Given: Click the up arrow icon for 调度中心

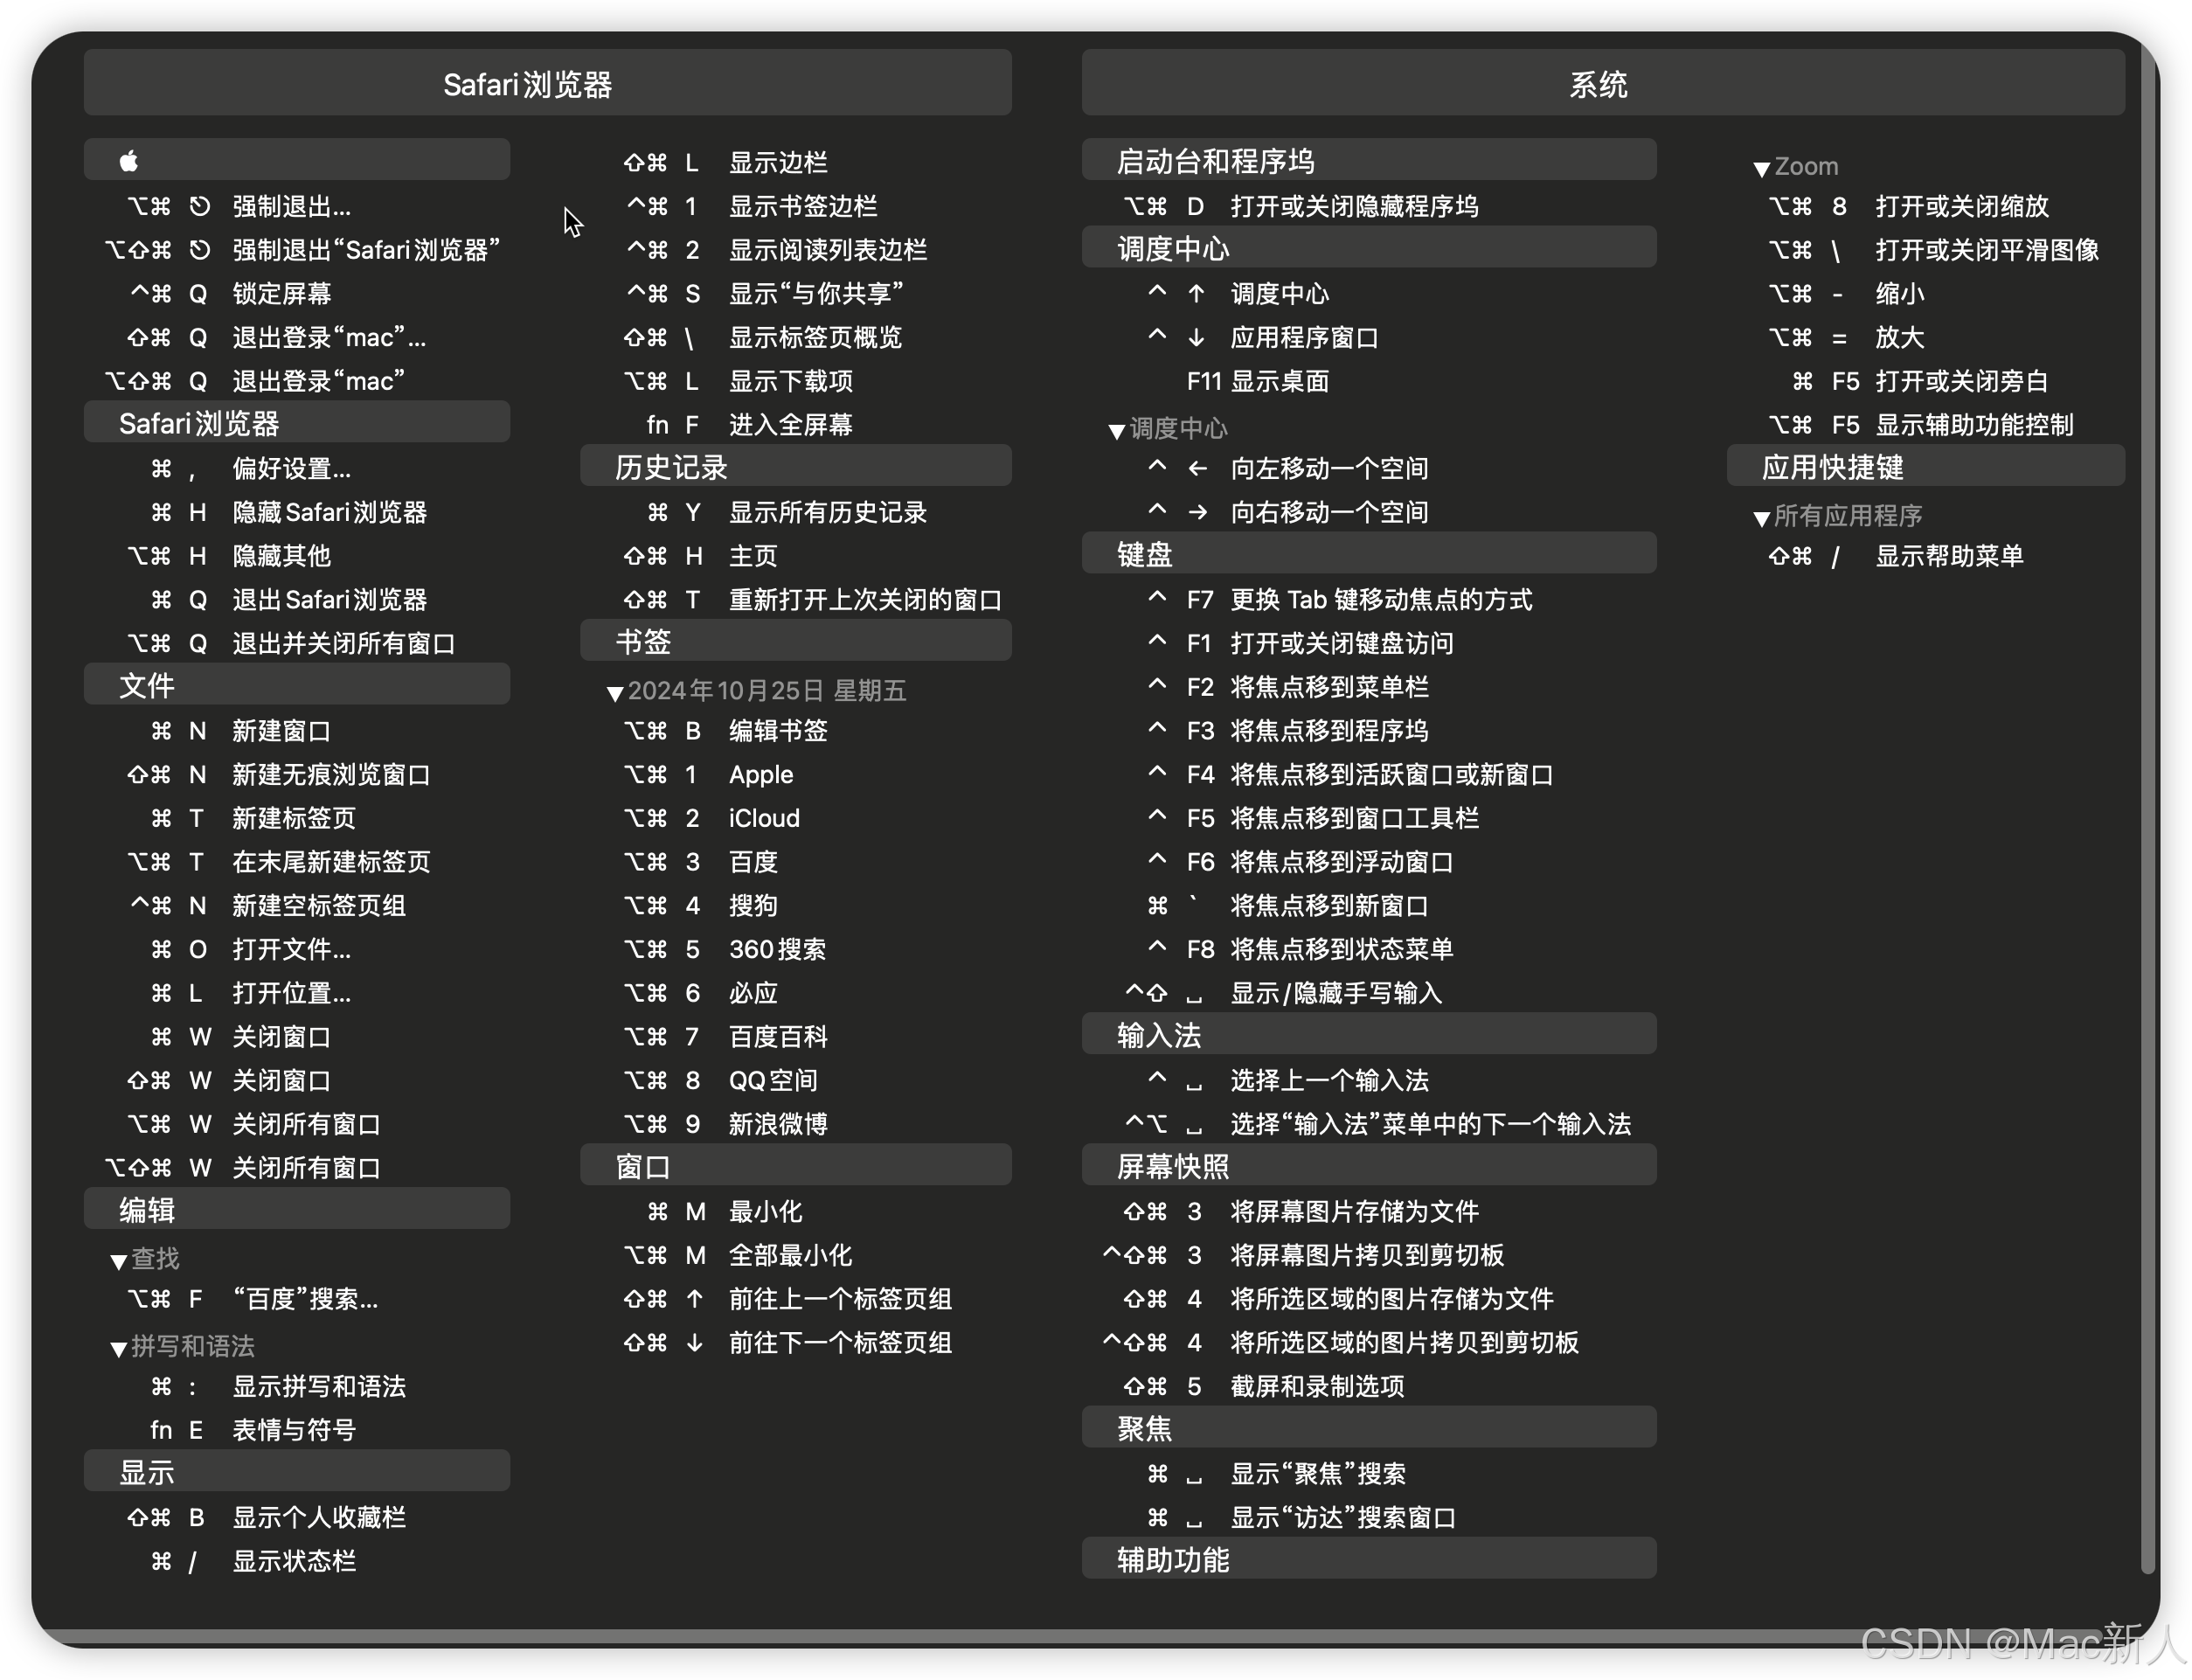Looking at the screenshot, I should tap(1196, 294).
